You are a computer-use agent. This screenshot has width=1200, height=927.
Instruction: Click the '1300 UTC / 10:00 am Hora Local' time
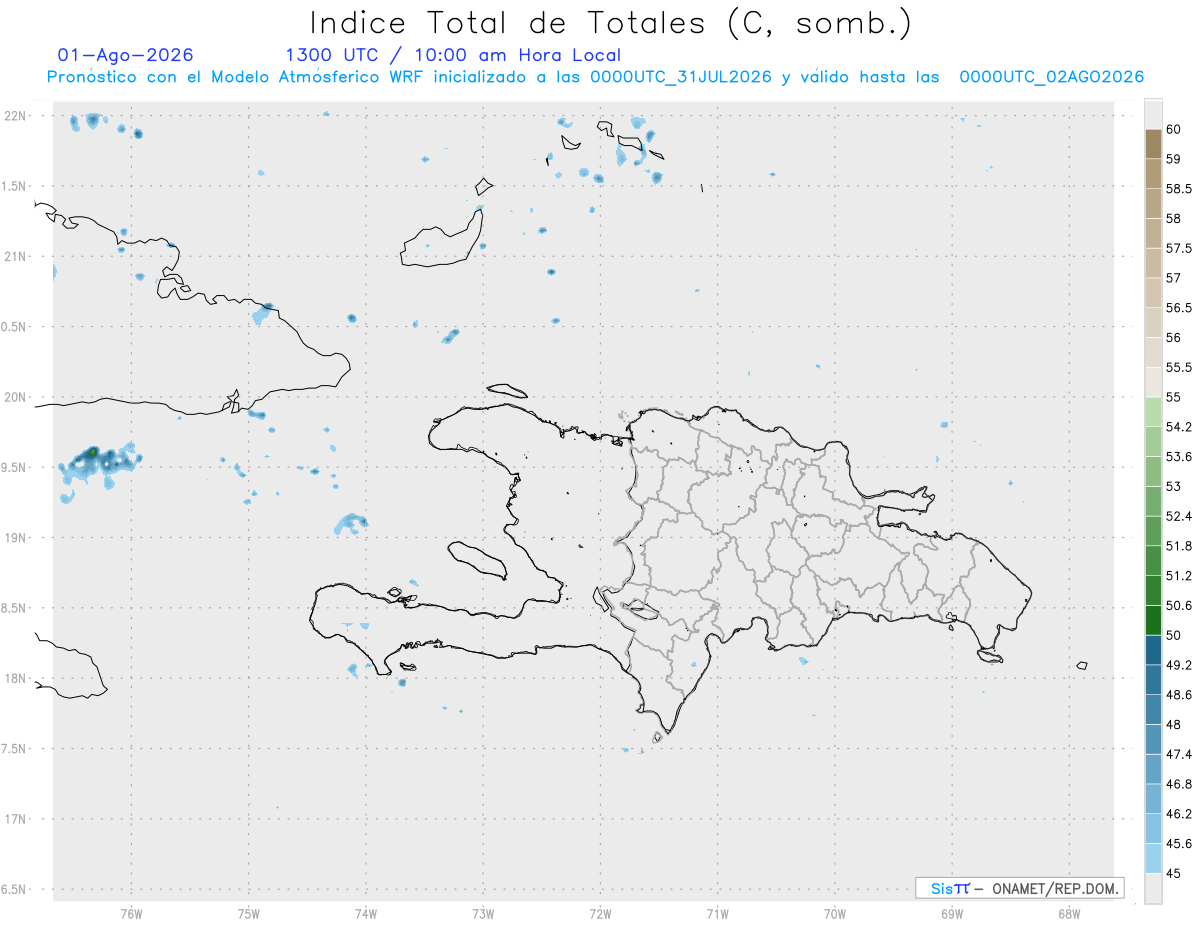coord(453,55)
